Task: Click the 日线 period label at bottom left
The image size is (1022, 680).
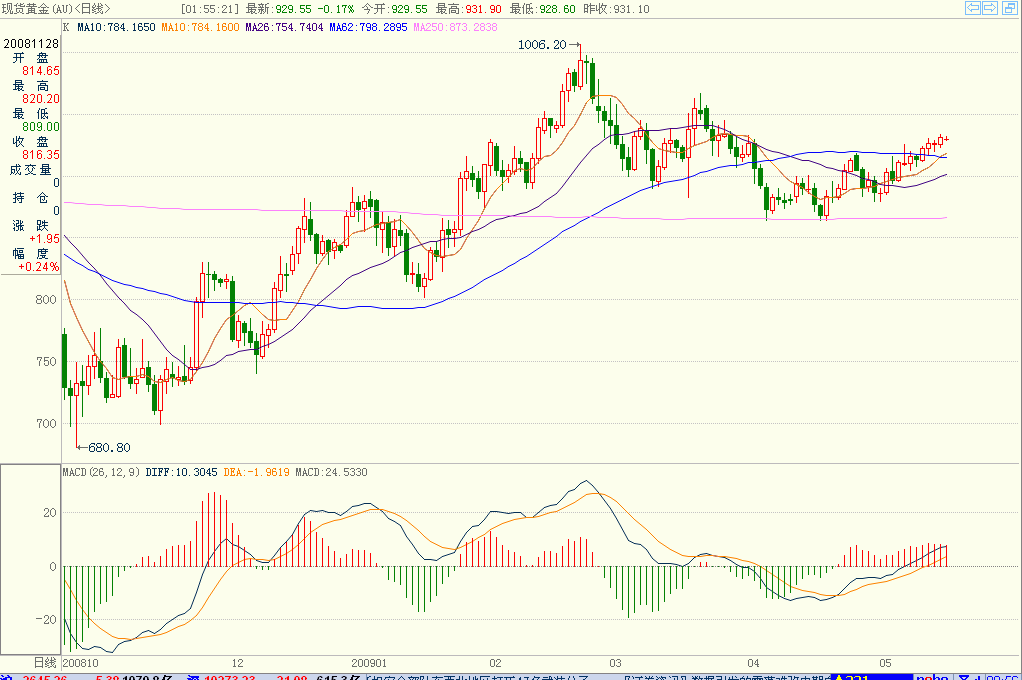Action: point(45,663)
